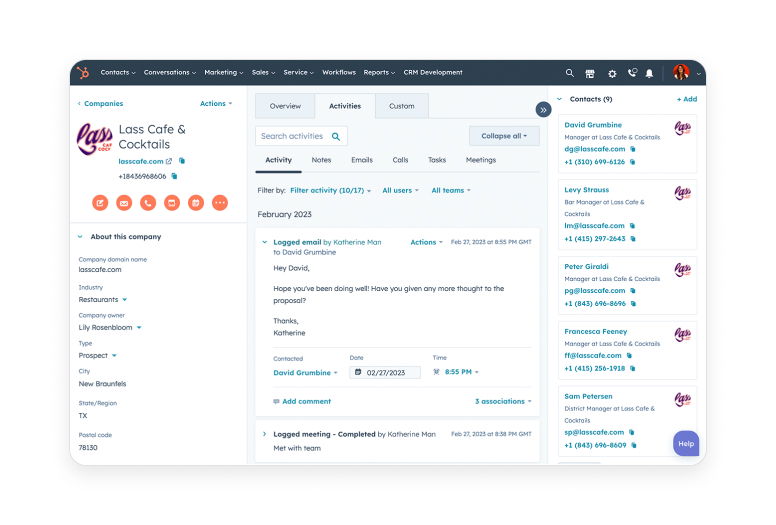Schedule a meeting with the orange calendar icon

point(196,203)
